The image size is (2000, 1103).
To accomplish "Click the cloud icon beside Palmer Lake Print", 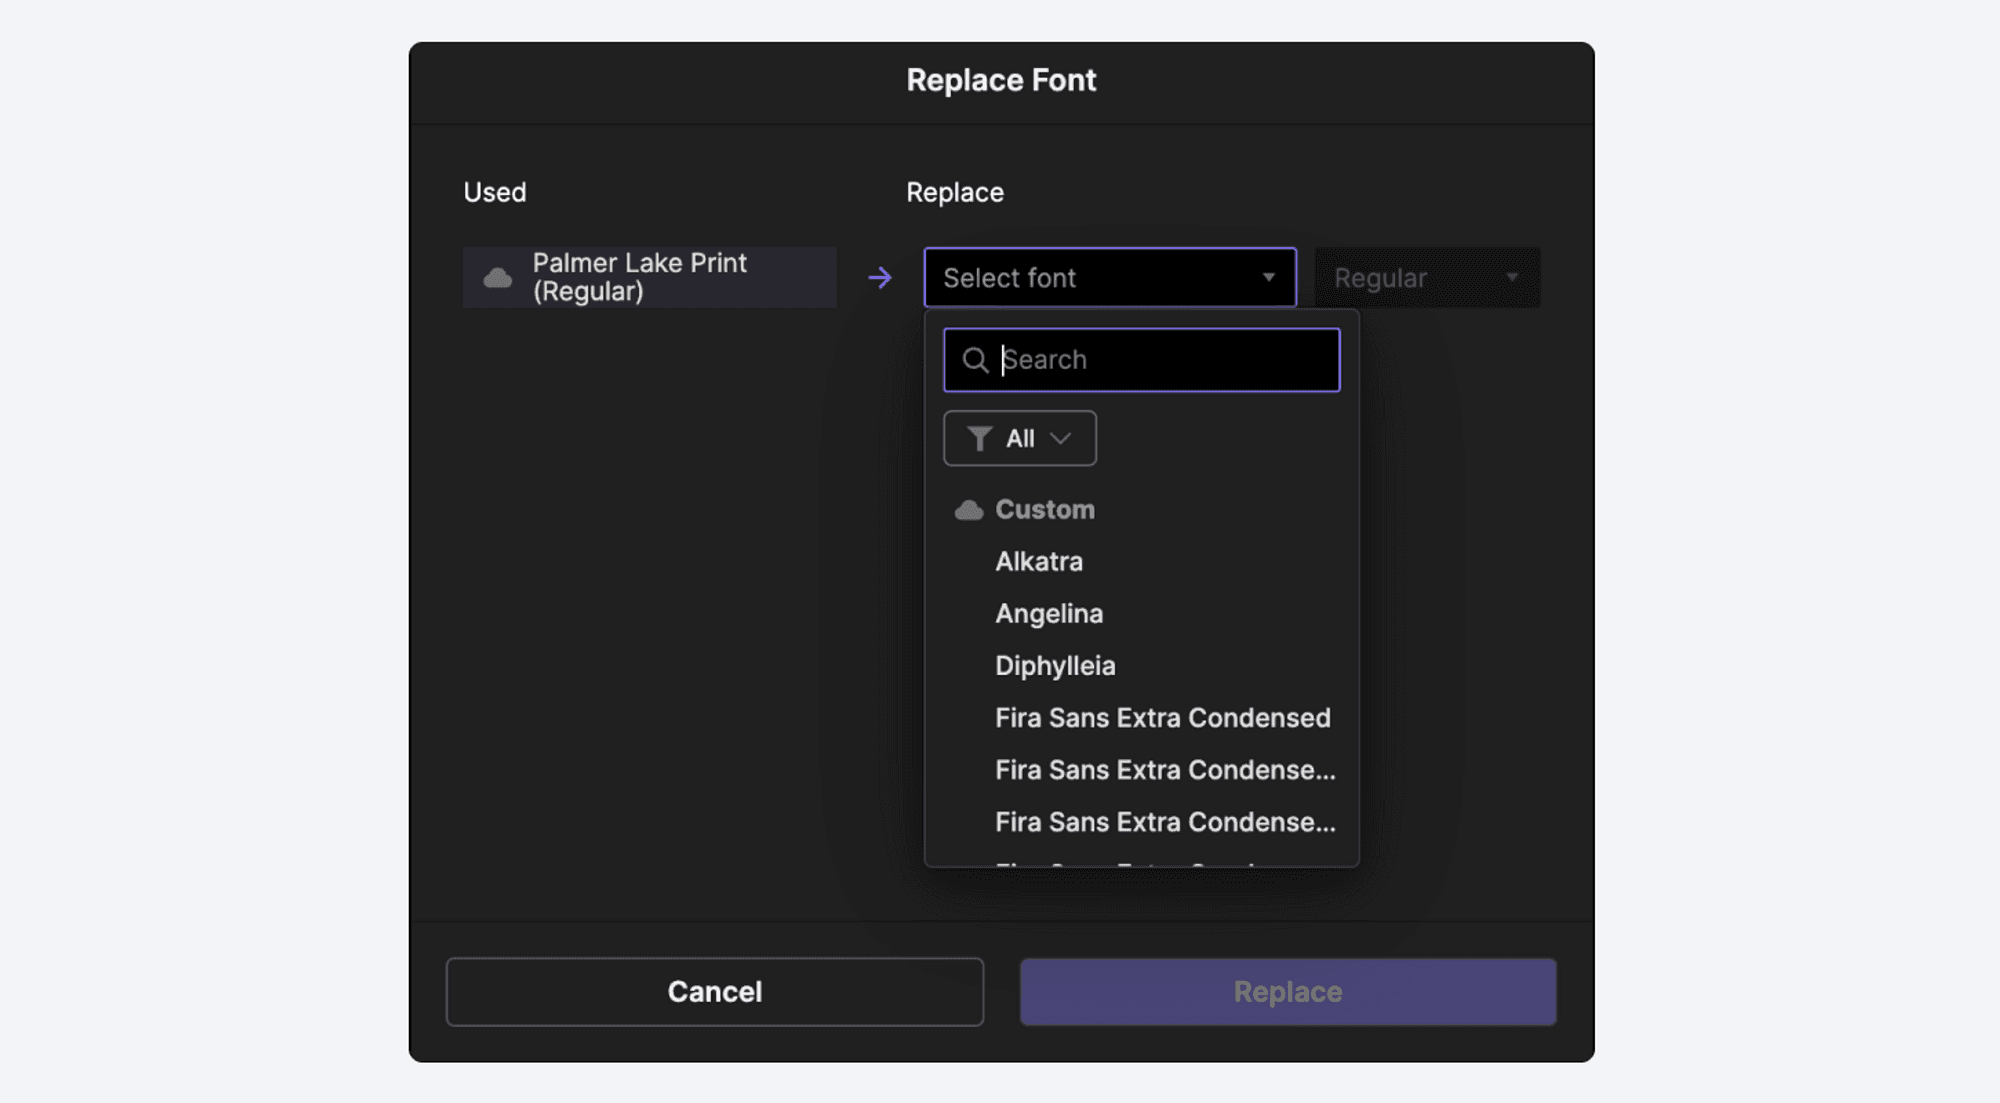I will [x=499, y=278].
